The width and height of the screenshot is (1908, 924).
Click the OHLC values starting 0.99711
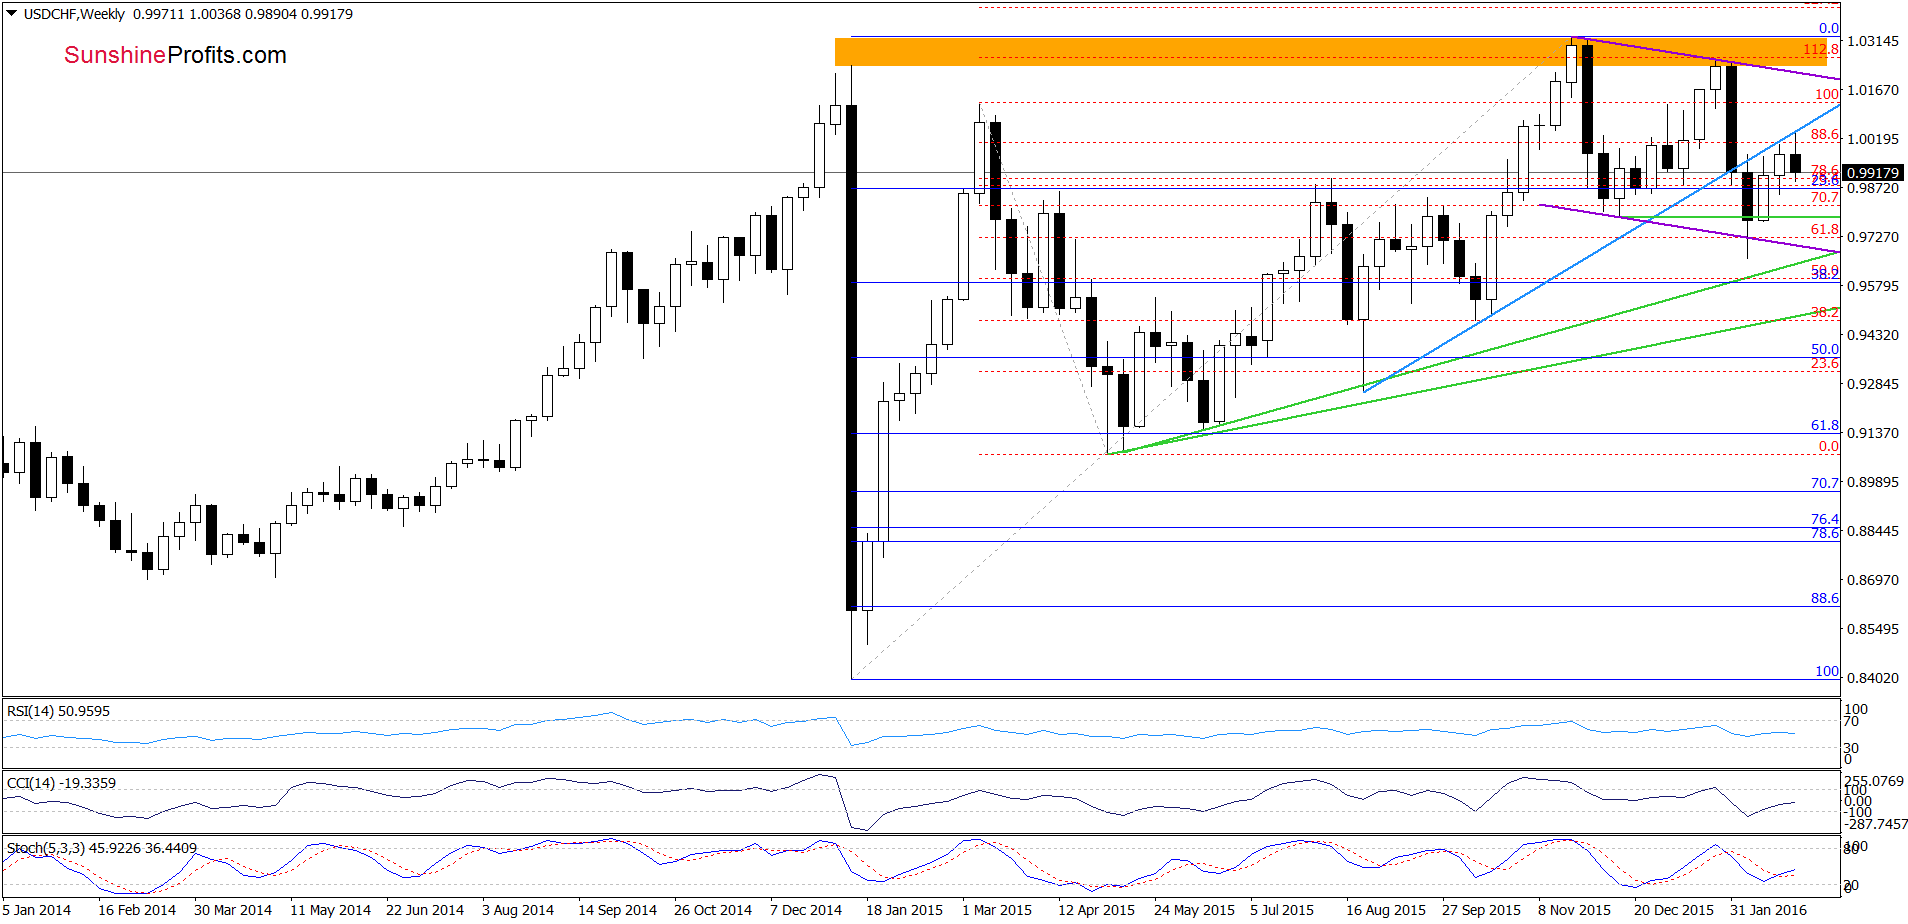(243, 14)
